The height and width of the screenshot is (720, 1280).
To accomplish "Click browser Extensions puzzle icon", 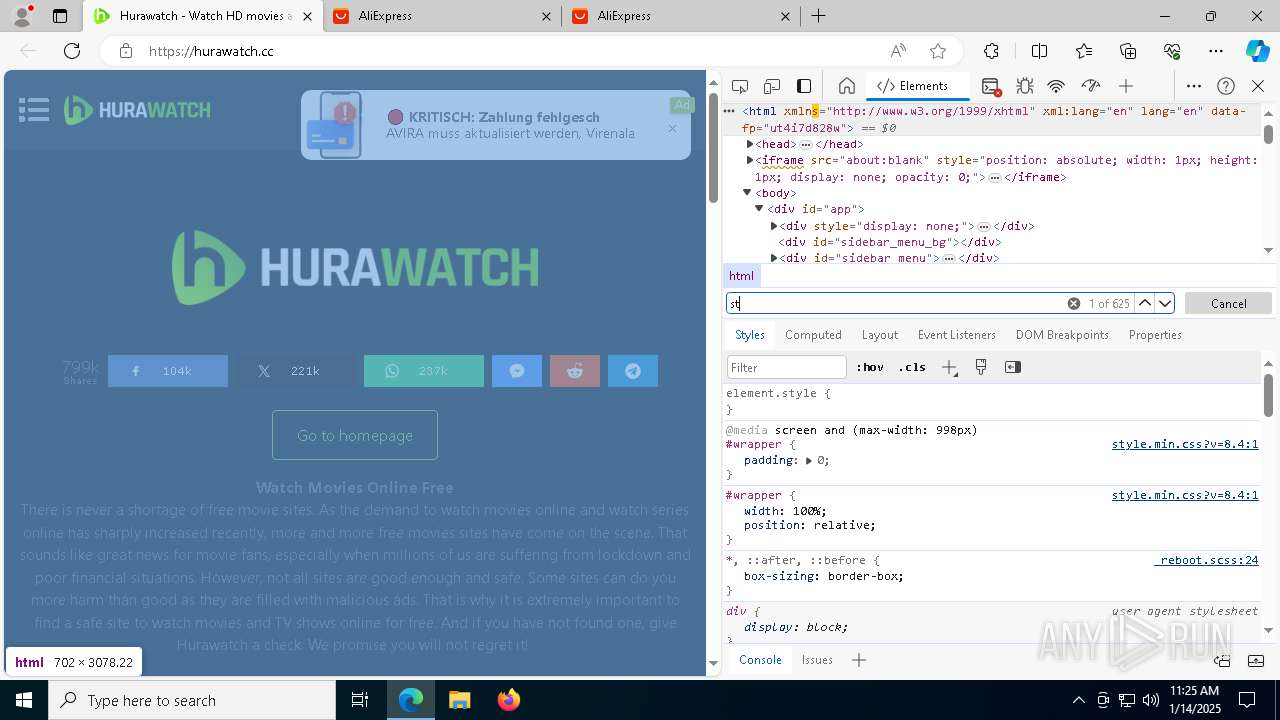I will (991, 51).
